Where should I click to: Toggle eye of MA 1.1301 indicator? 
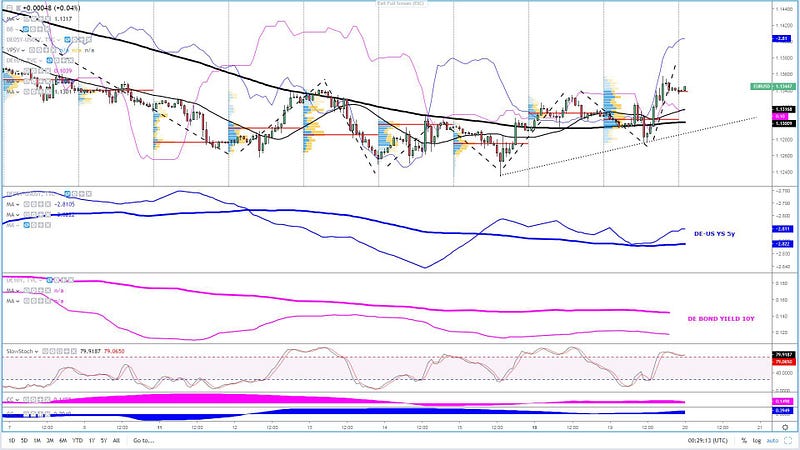(x=27, y=92)
